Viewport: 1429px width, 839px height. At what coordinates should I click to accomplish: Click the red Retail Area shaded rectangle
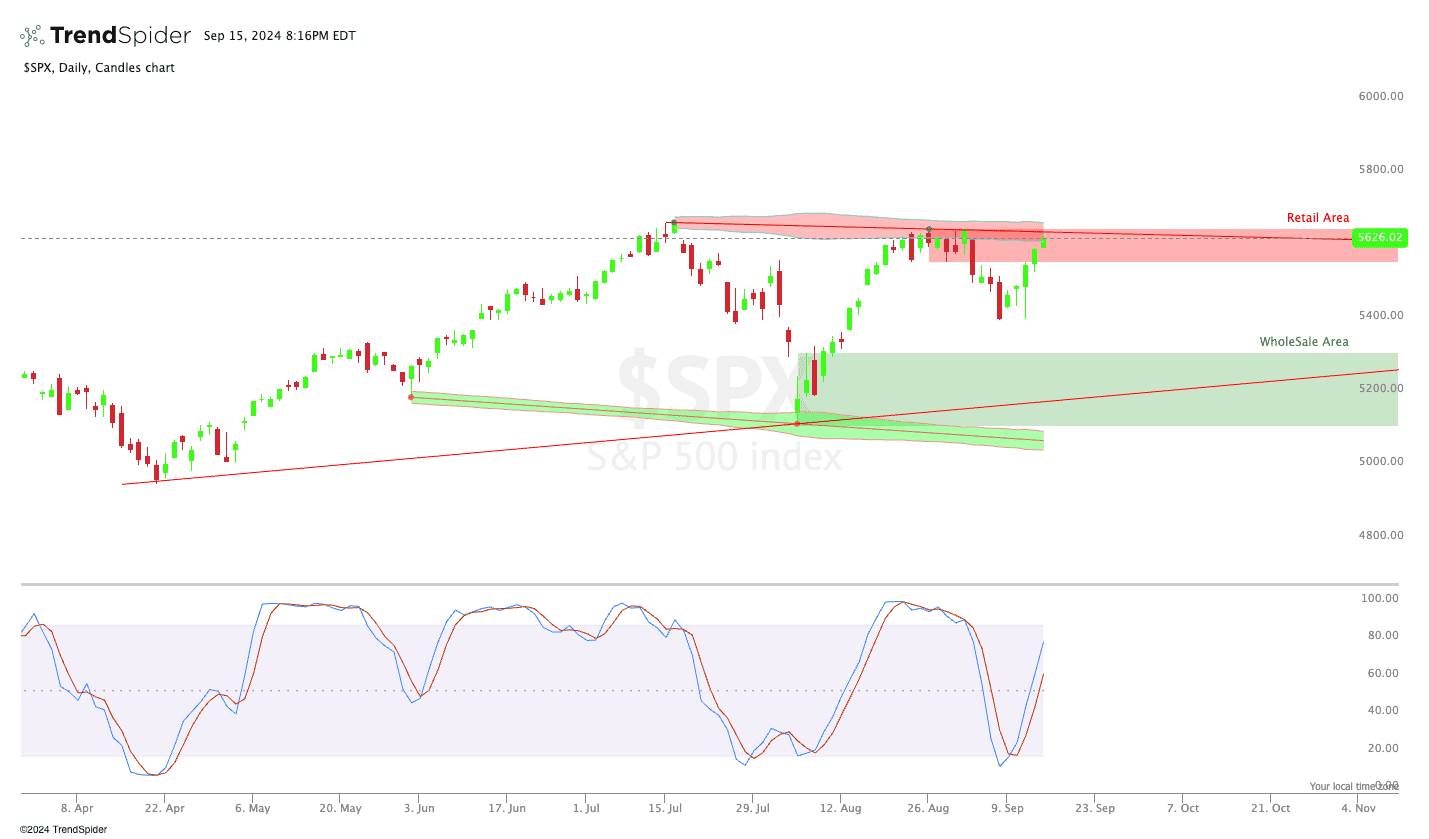1200,250
